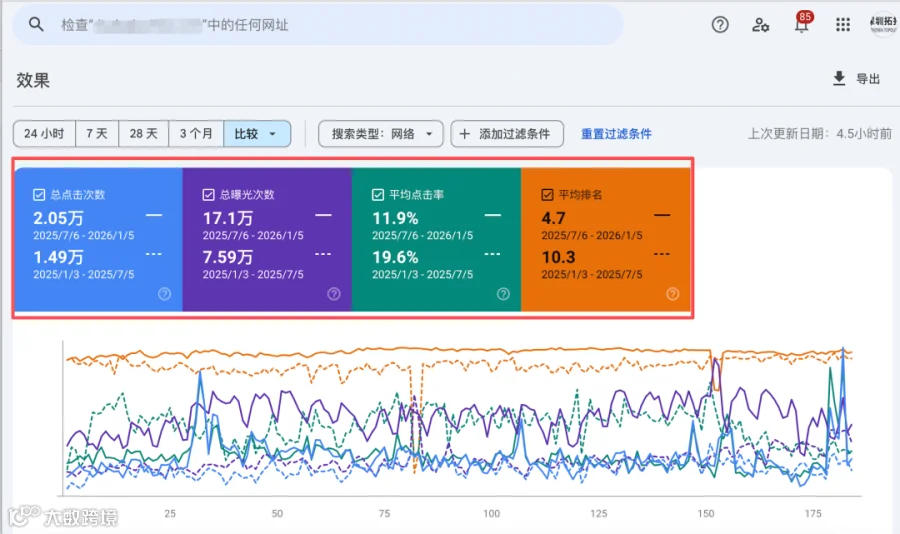Image resolution: width=900 pixels, height=534 pixels.
Task: Click help icon in average position card
Action: coord(673,294)
